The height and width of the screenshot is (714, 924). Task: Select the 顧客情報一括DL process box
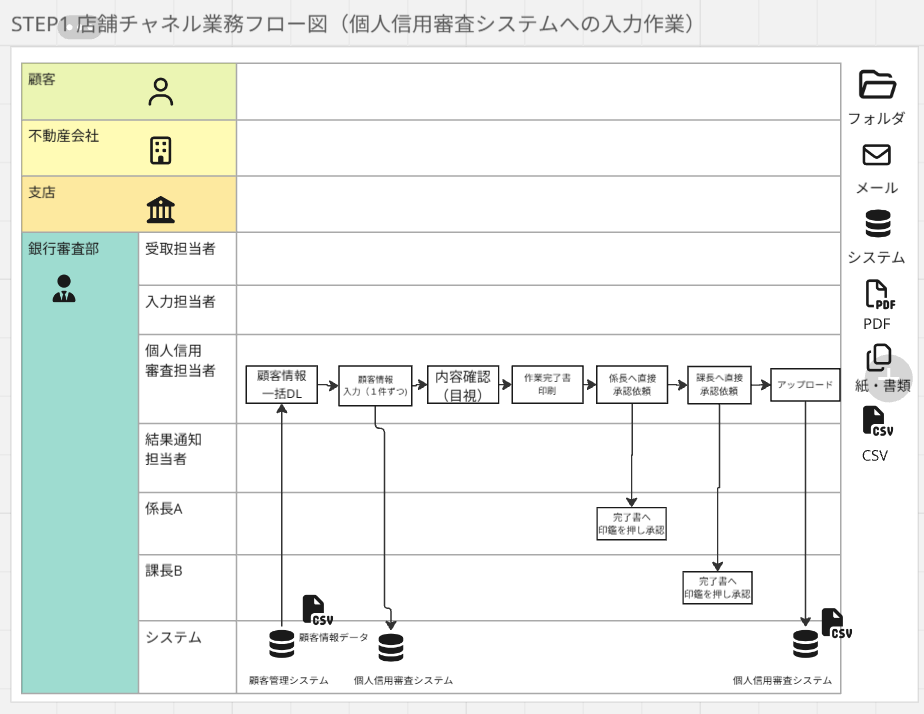tap(282, 384)
